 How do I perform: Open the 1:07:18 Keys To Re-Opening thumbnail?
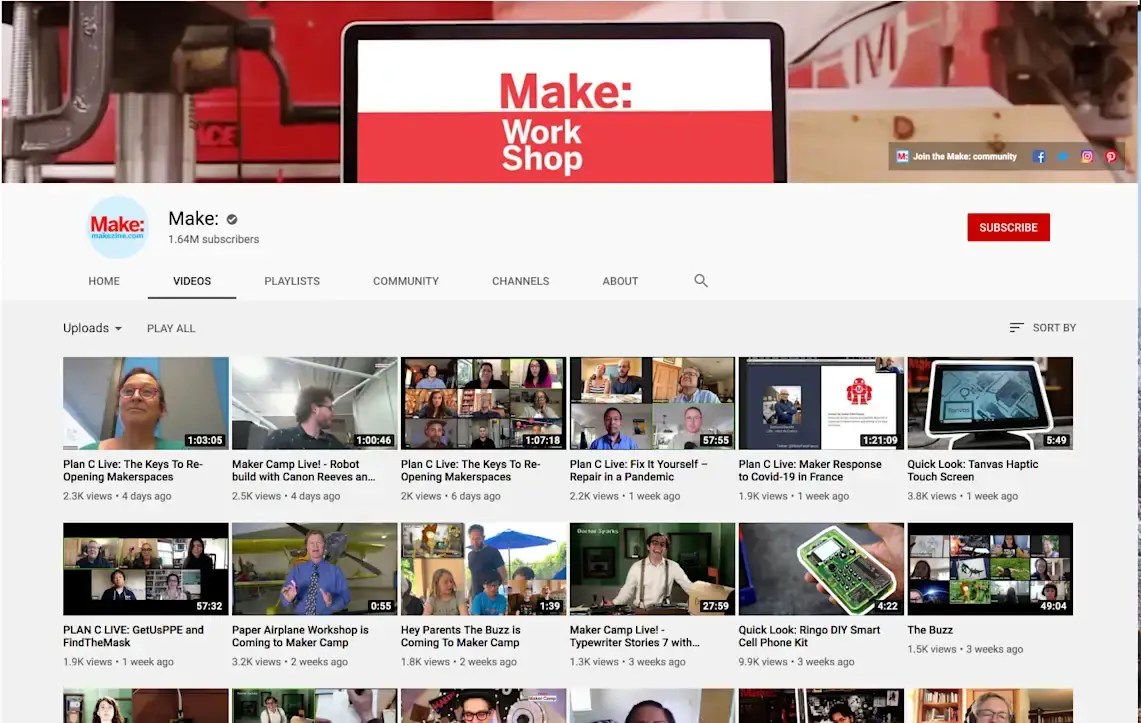tap(483, 403)
